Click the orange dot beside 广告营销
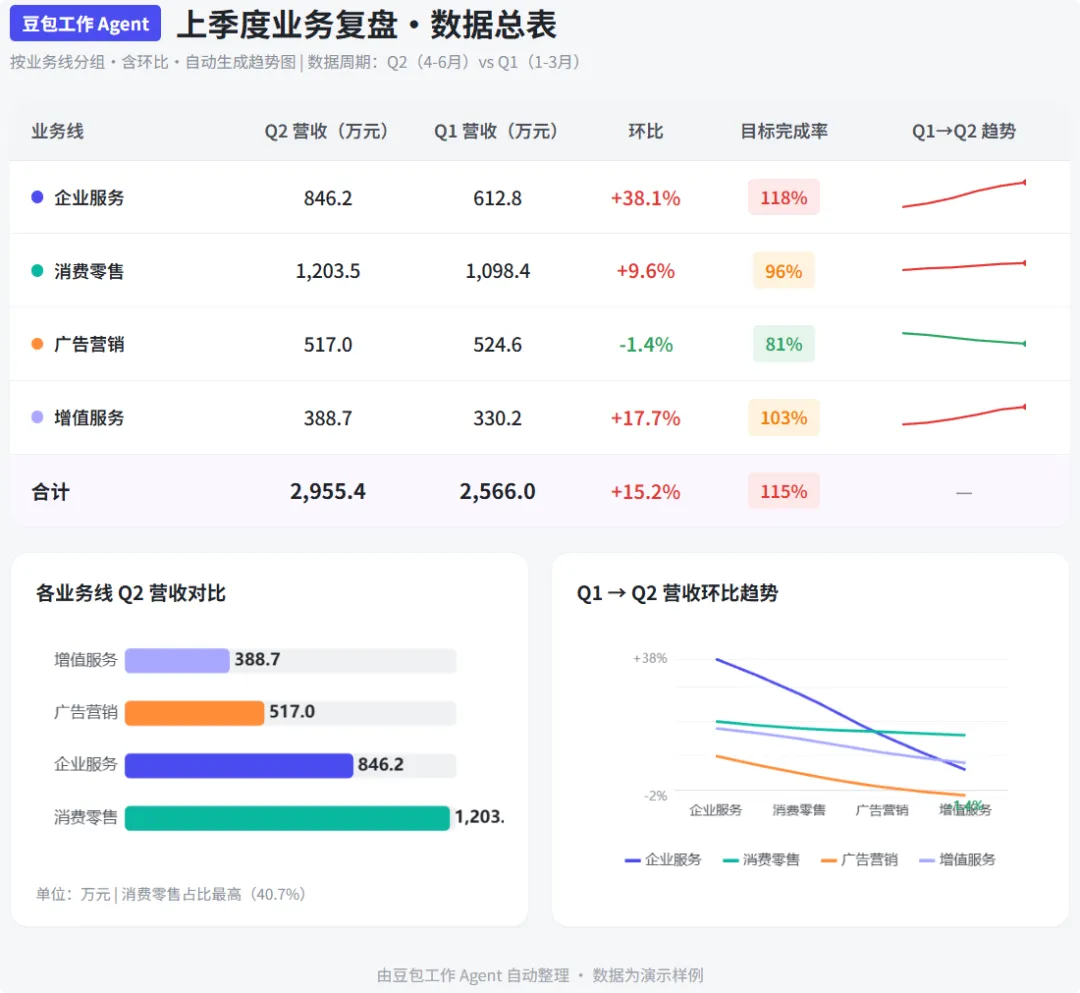Viewport: 1080px width, 993px height. 38,344
